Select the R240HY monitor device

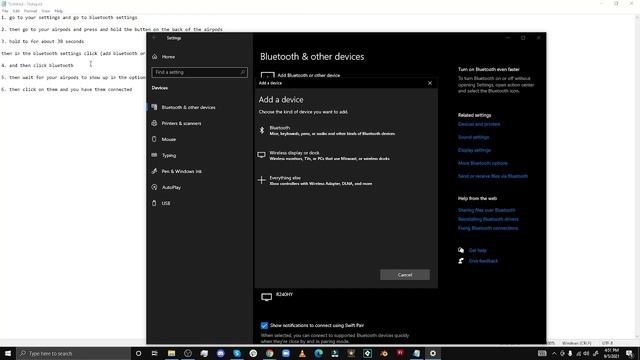point(278,296)
